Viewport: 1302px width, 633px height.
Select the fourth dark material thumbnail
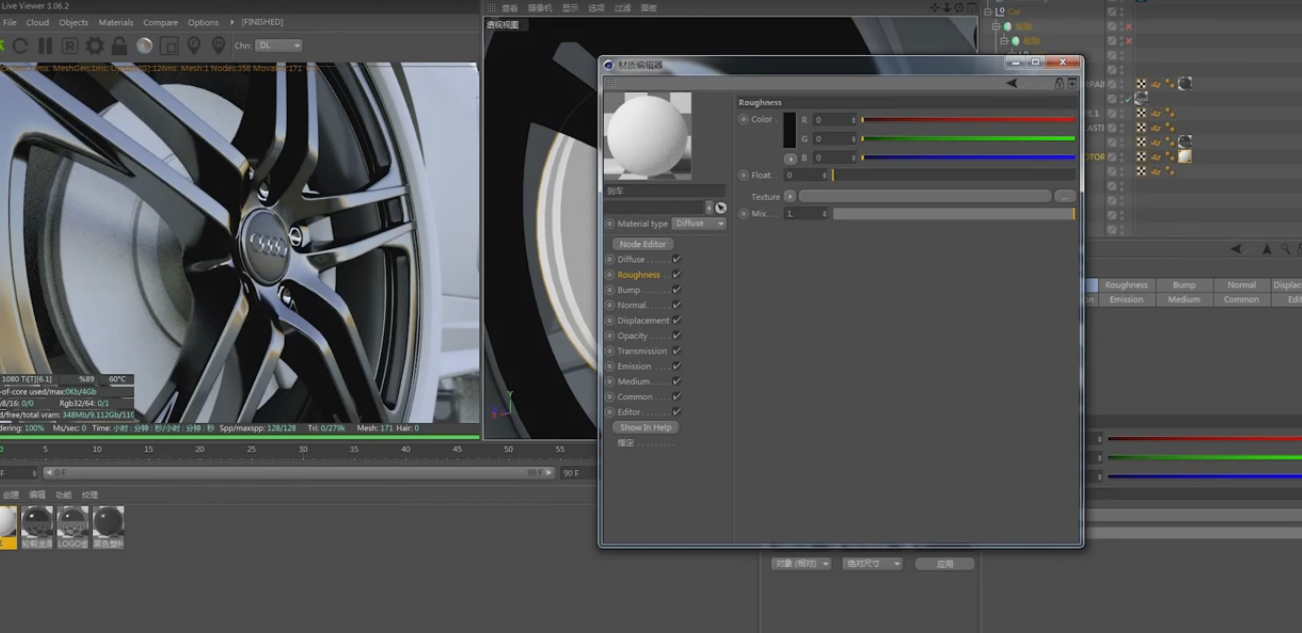click(x=108, y=527)
